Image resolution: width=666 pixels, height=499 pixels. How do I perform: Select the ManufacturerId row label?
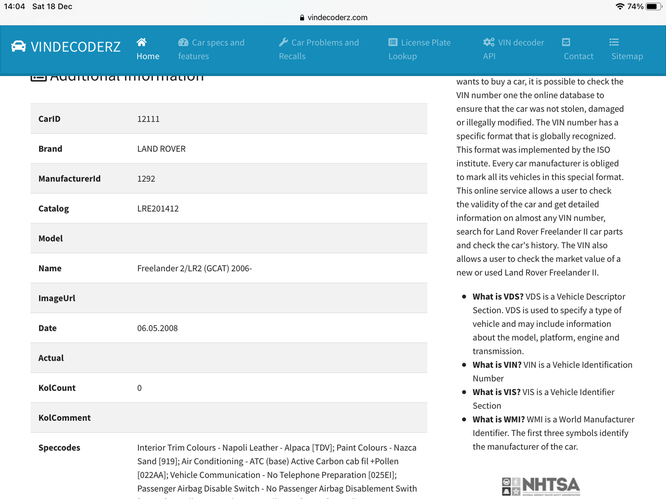pyautogui.click(x=70, y=179)
